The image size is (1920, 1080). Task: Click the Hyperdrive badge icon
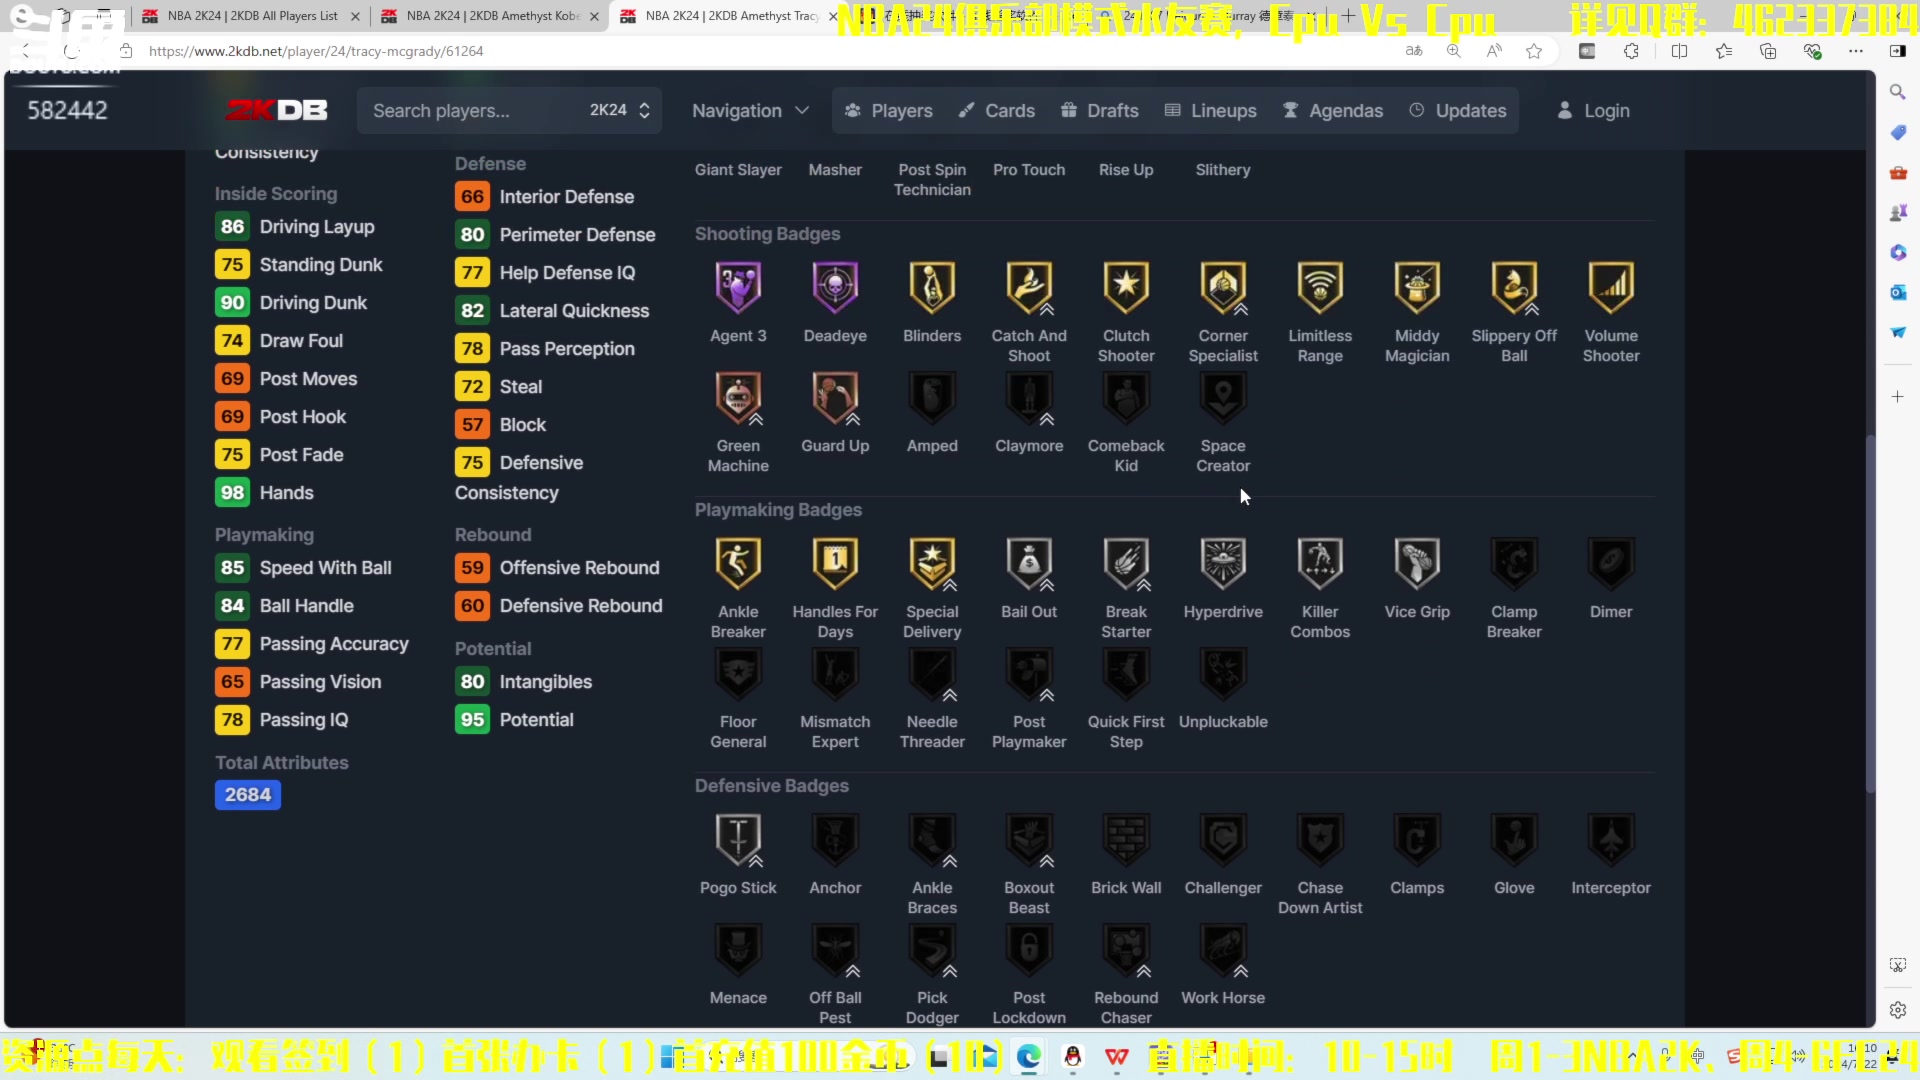(1223, 563)
